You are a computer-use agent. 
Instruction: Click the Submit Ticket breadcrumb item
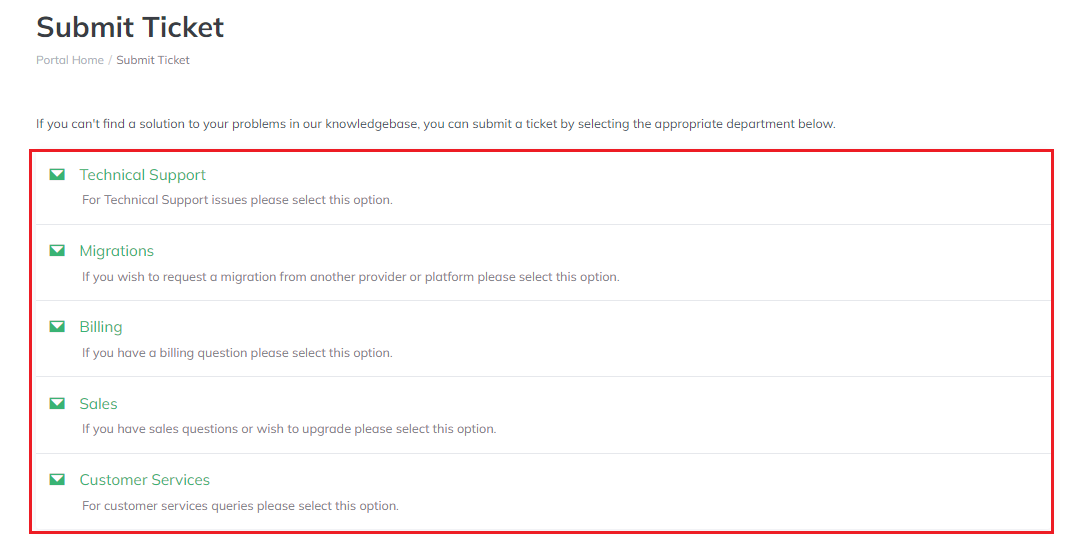click(x=153, y=60)
